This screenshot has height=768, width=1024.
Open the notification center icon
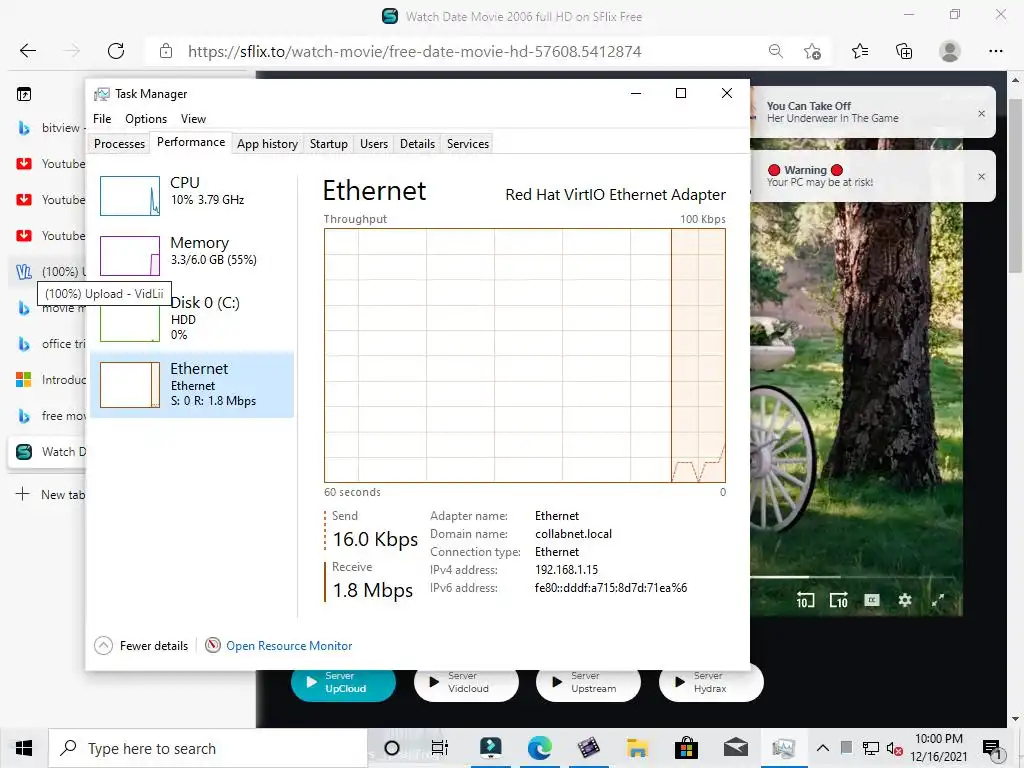[992, 748]
